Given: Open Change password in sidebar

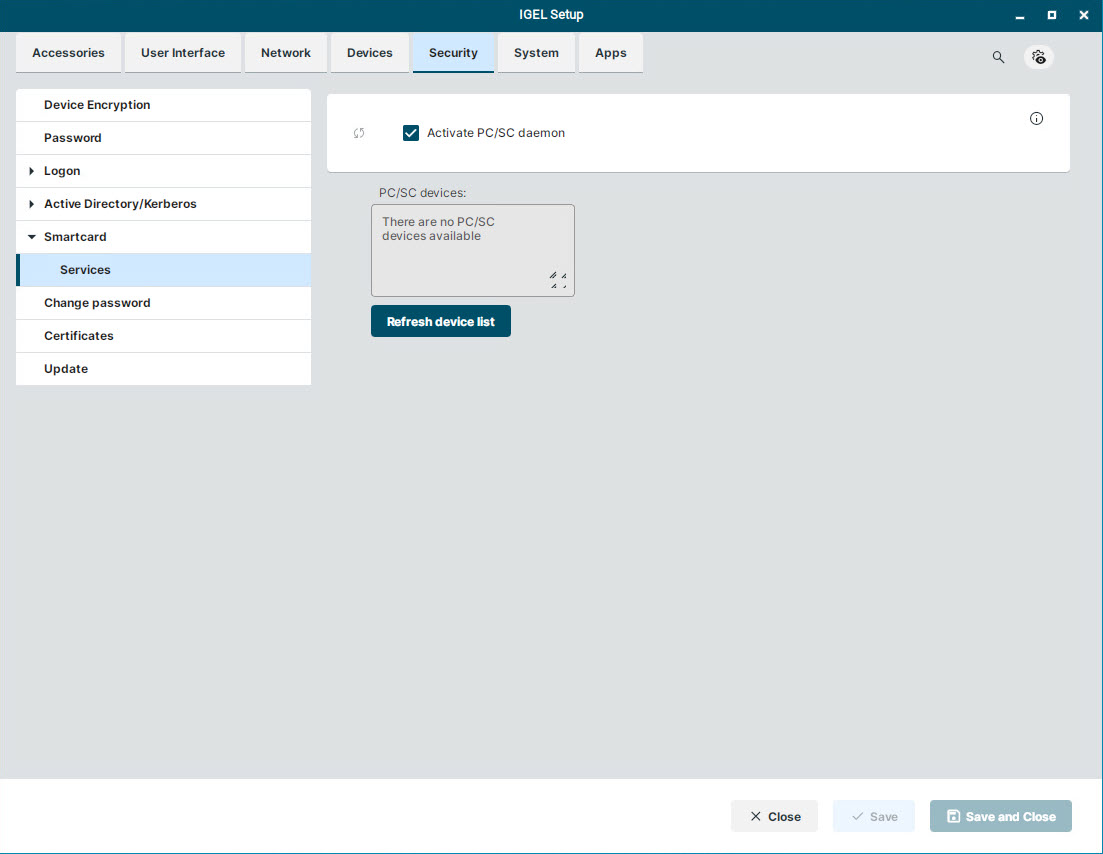Looking at the screenshot, I should coord(163,303).
